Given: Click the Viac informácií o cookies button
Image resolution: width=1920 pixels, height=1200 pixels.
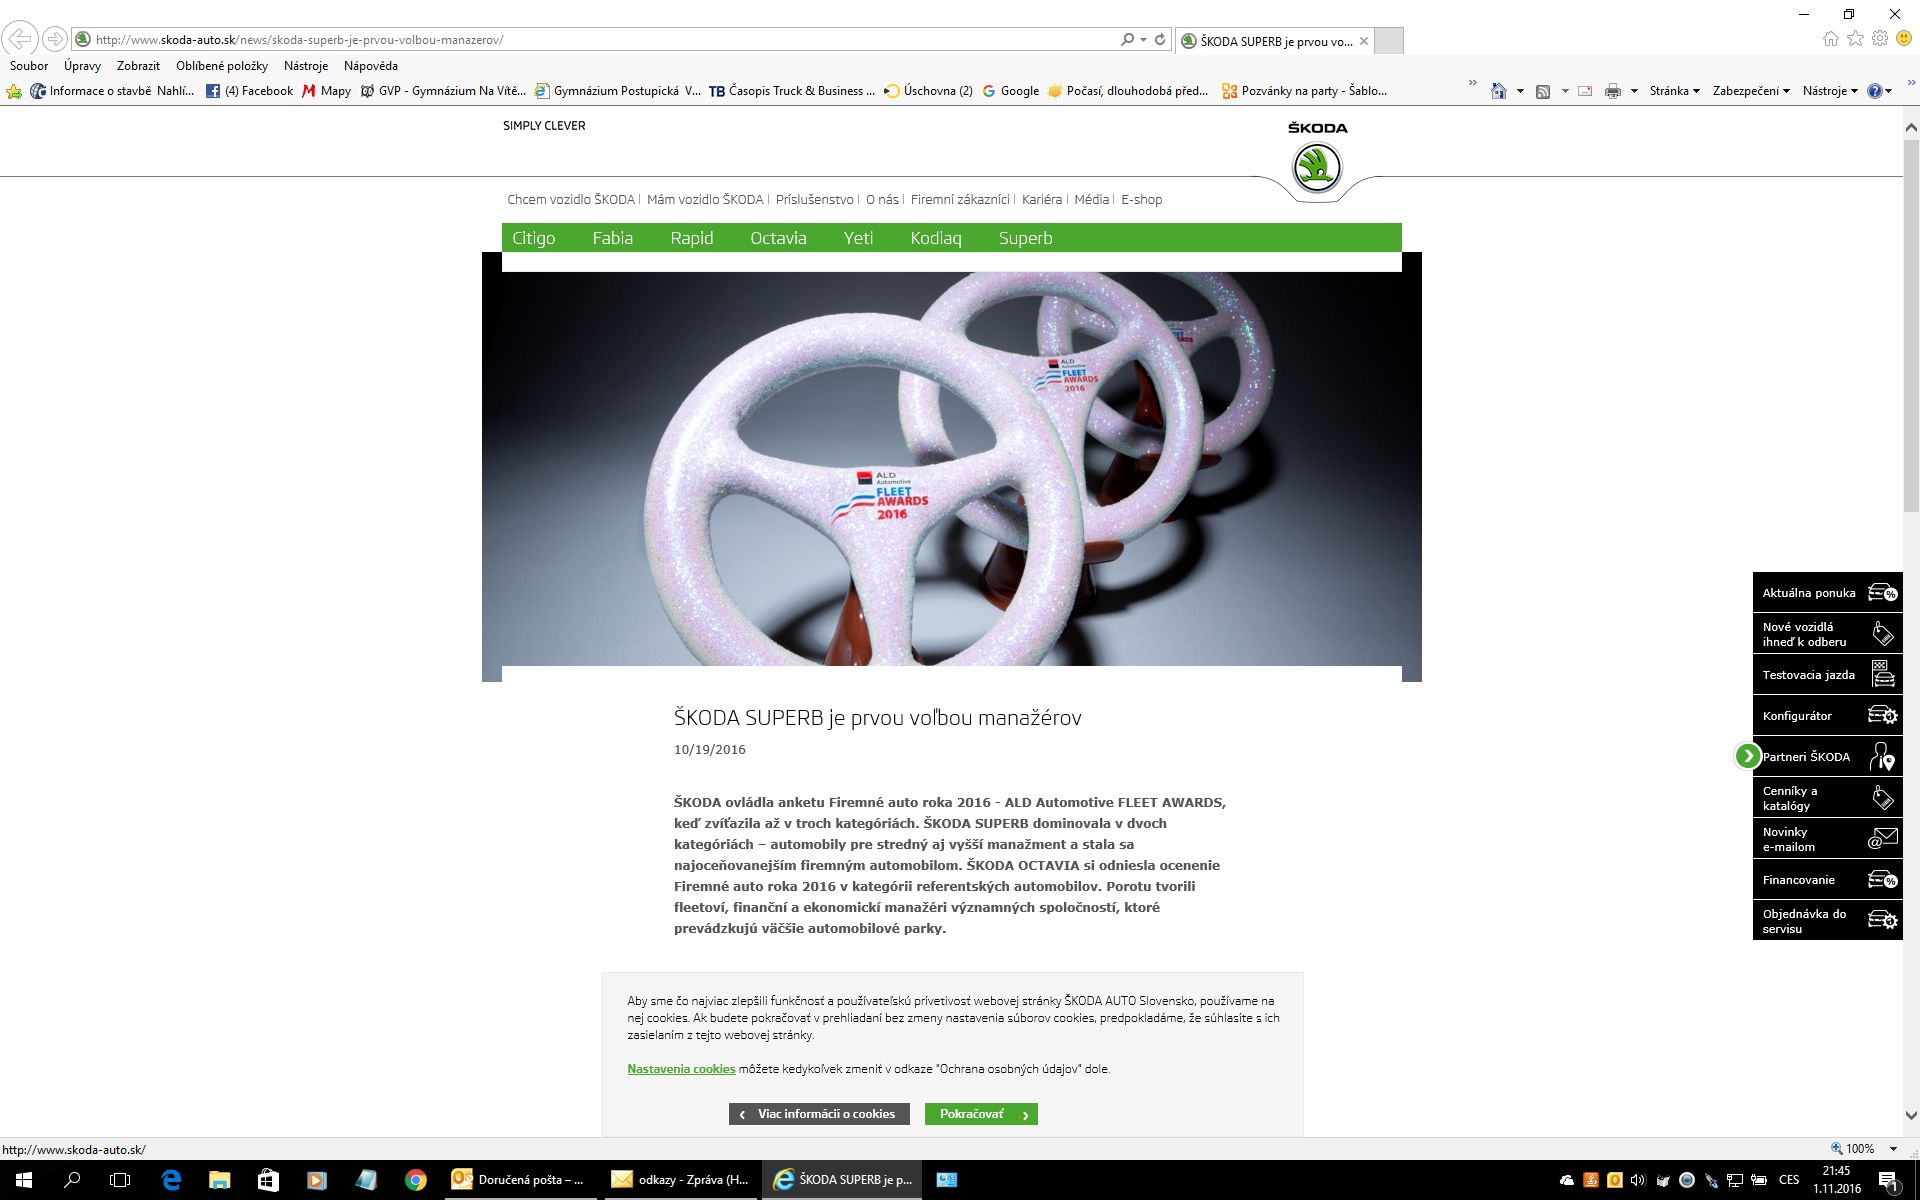Looking at the screenshot, I should coord(819,1114).
